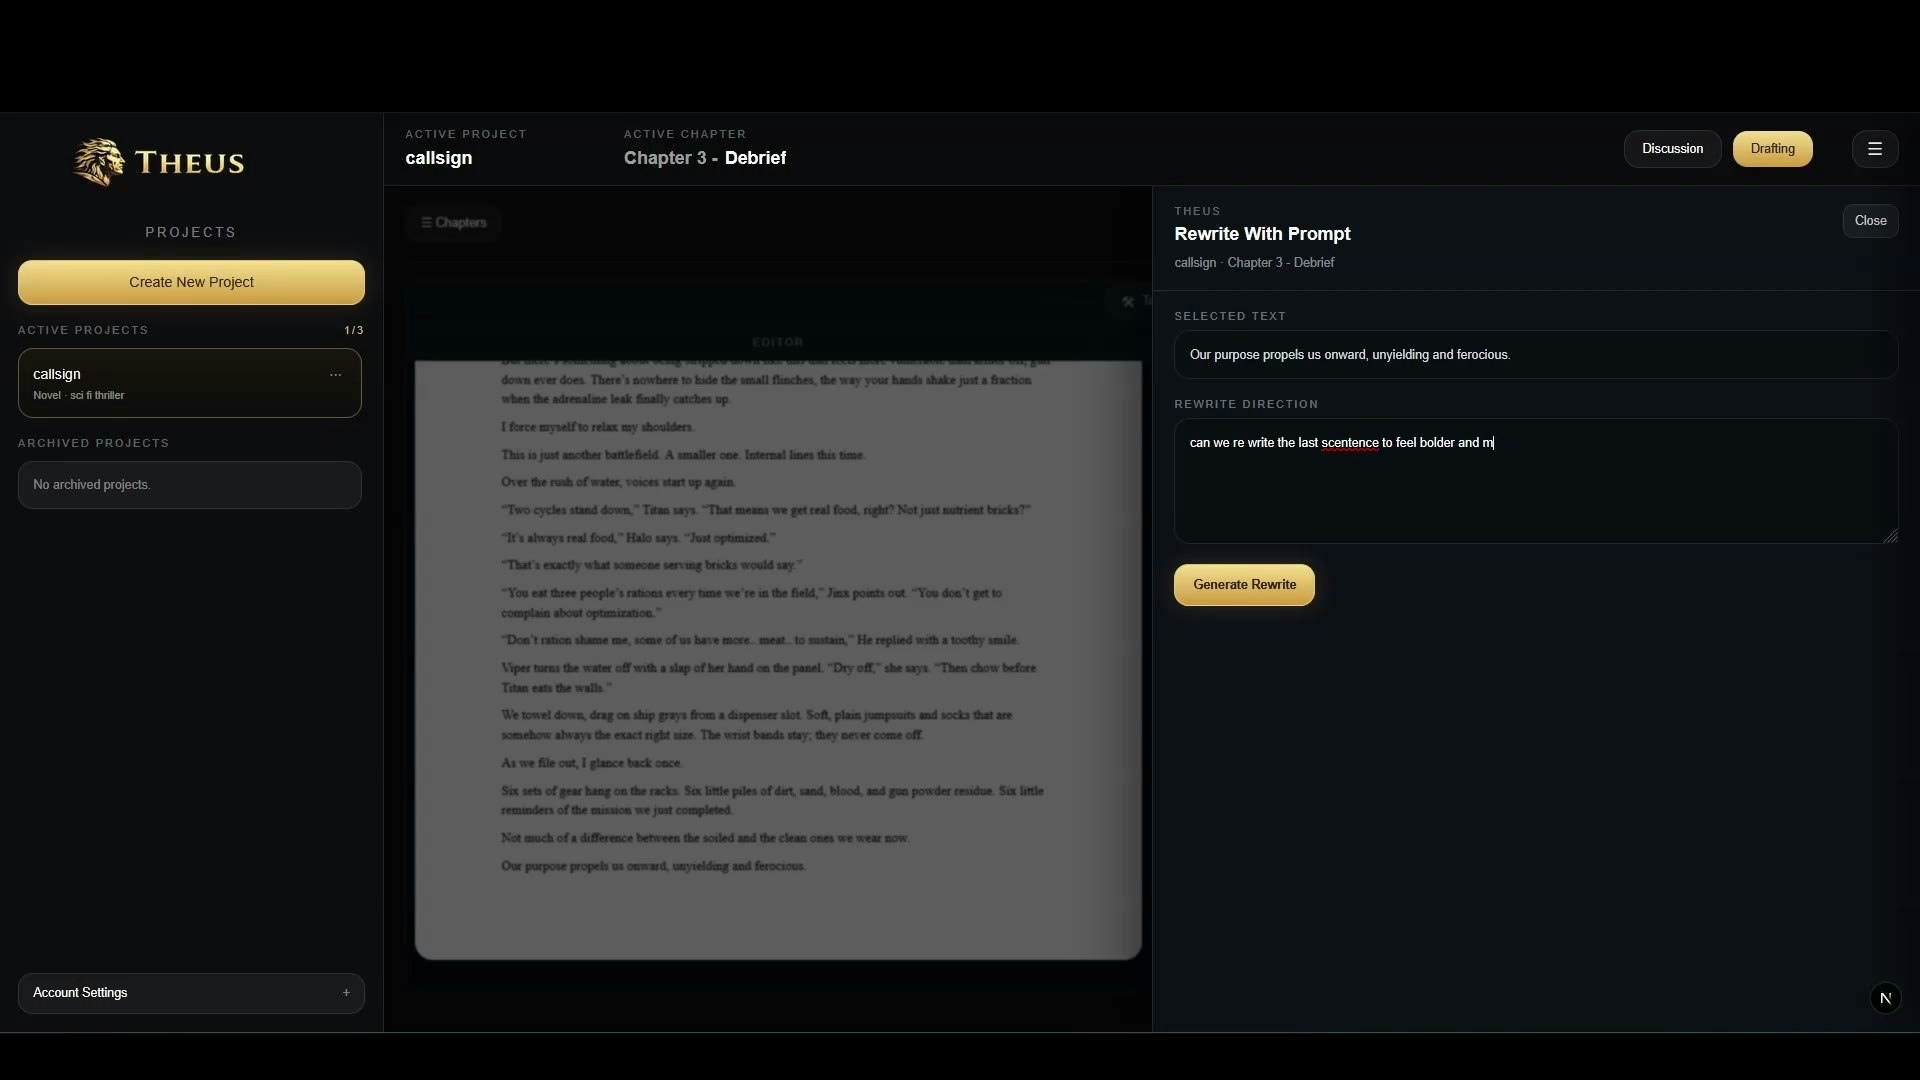Click the Selected Text box
The height and width of the screenshot is (1080, 1920).
point(1534,355)
